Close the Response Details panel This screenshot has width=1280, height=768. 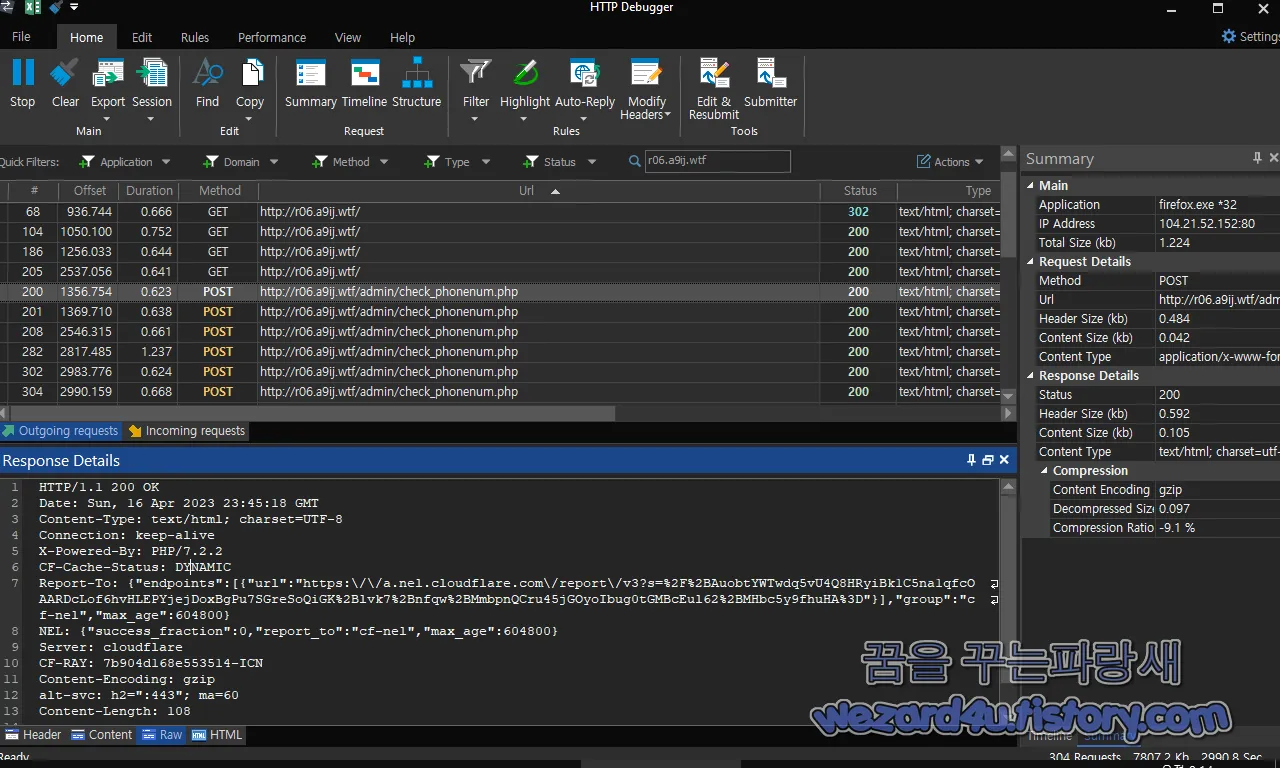(1004, 460)
